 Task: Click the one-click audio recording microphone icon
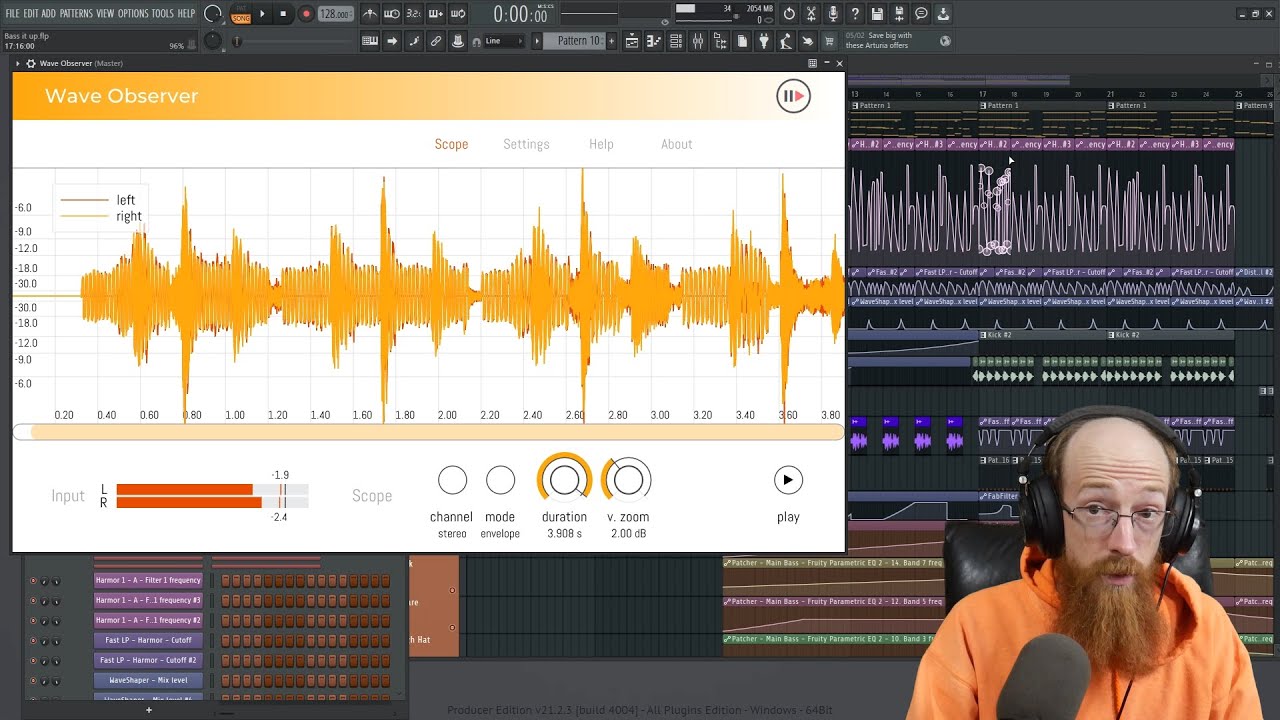pyautogui.click(x=833, y=14)
